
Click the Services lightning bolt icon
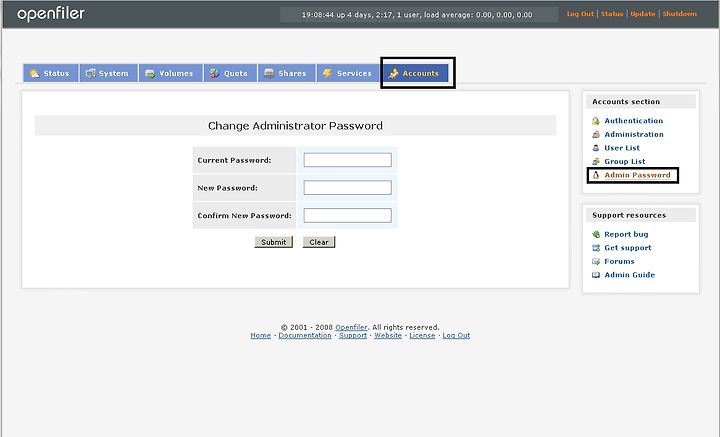point(327,73)
